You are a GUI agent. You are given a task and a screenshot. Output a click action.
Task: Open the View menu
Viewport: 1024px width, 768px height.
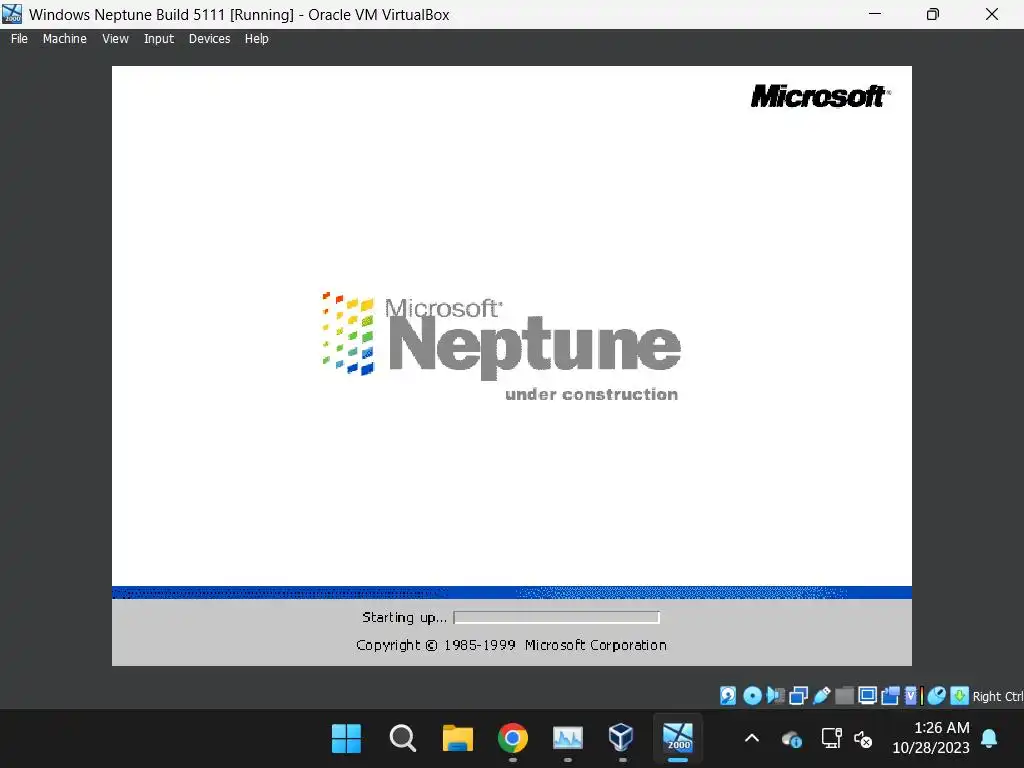pyautogui.click(x=115, y=39)
